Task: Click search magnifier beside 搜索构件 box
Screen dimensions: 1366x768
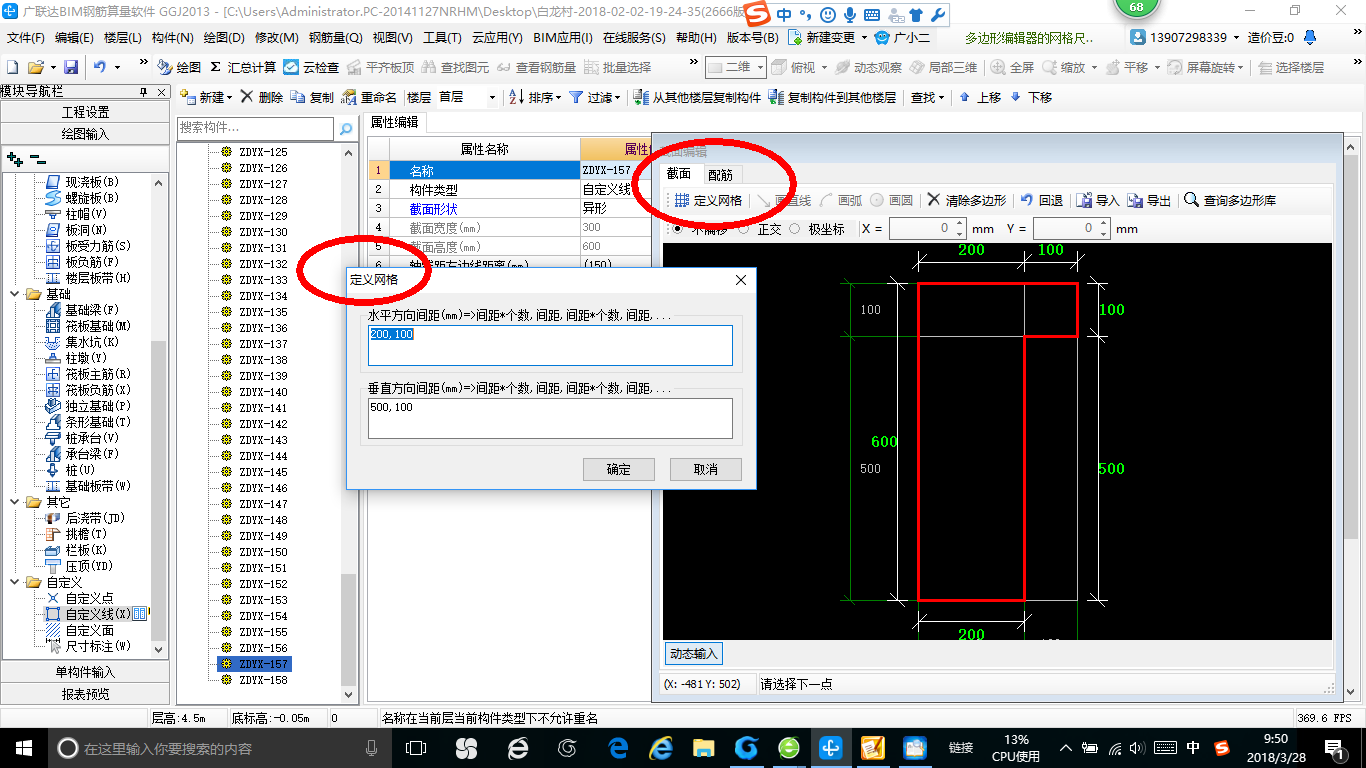Action: click(x=346, y=129)
